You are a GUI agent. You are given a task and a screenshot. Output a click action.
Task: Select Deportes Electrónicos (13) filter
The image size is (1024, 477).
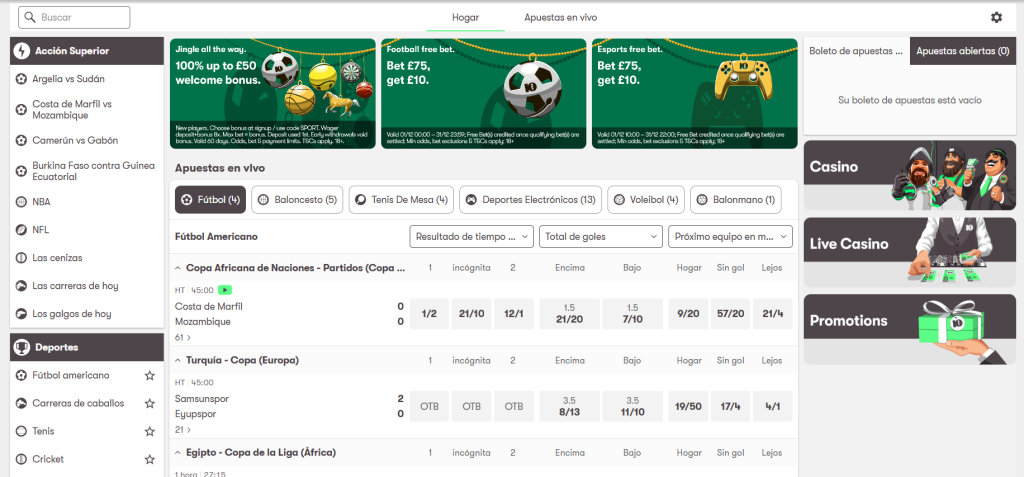pyautogui.click(x=530, y=200)
